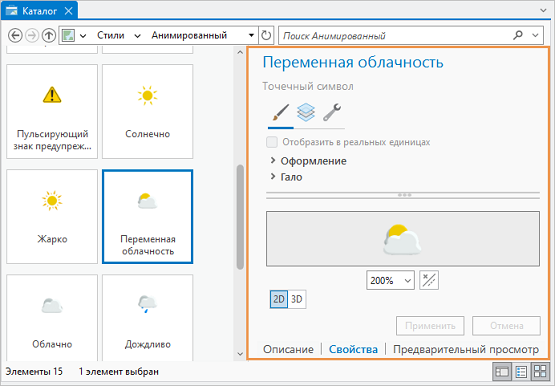
Task: Click the Точечный символ label
Action: tap(308, 86)
